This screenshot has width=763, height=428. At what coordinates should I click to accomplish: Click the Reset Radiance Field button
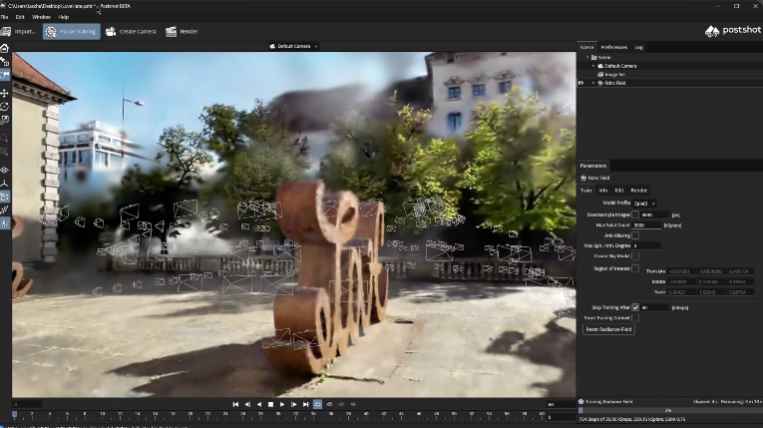point(608,329)
